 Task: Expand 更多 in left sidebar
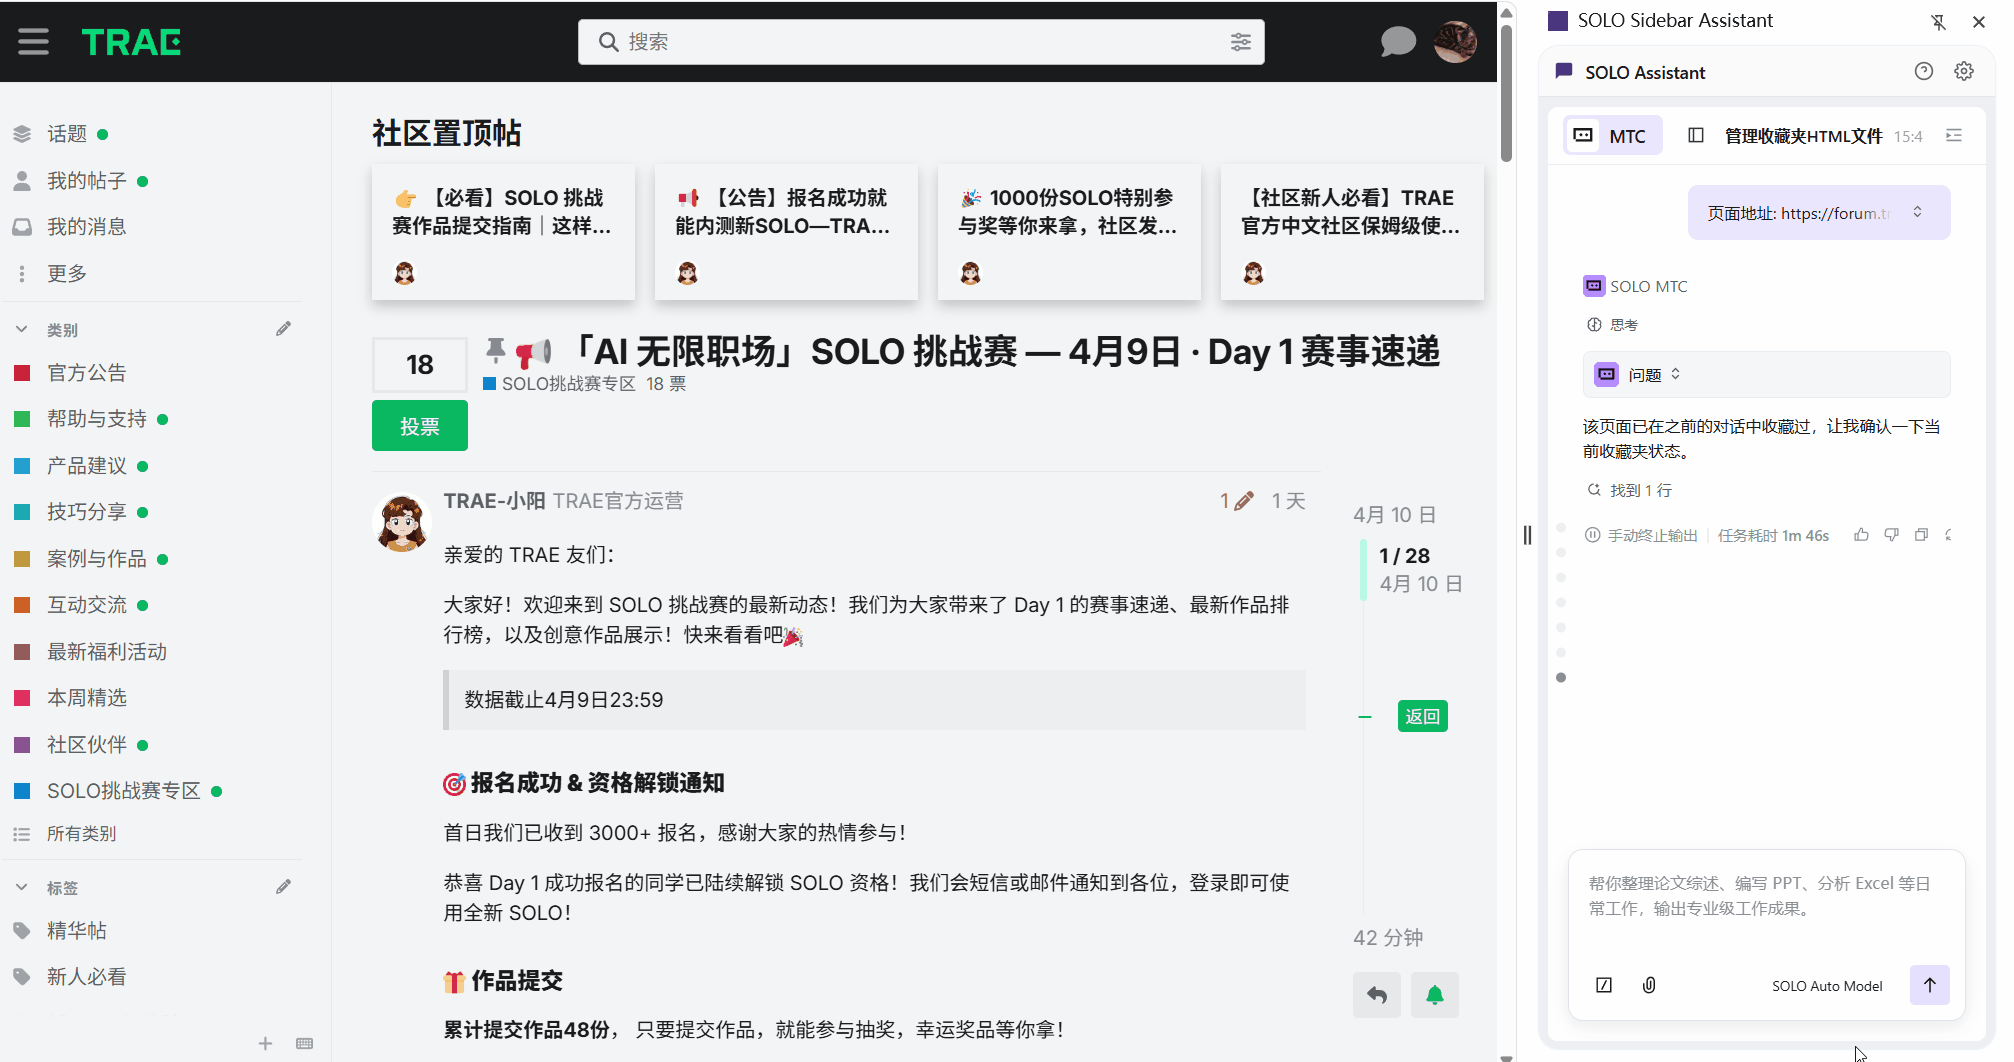(66, 273)
